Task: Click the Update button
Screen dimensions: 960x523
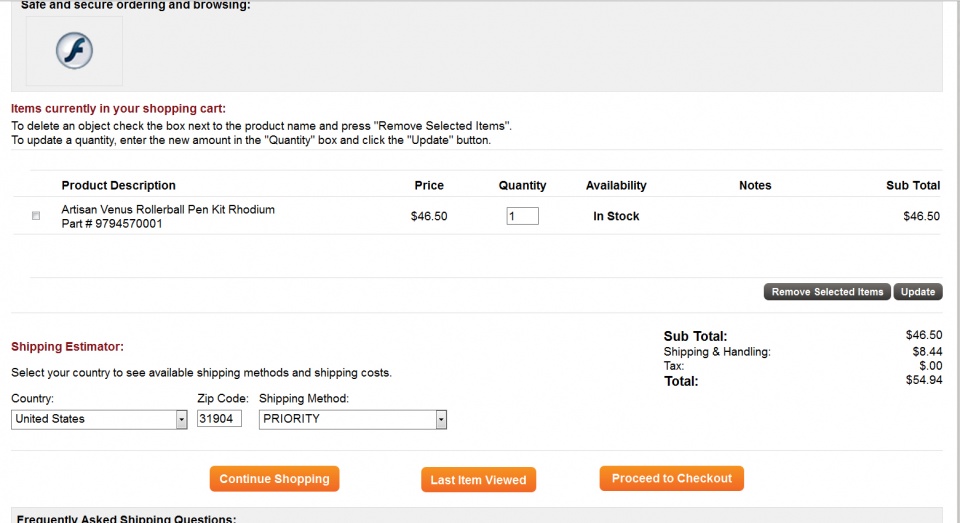Action: pos(917,292)
